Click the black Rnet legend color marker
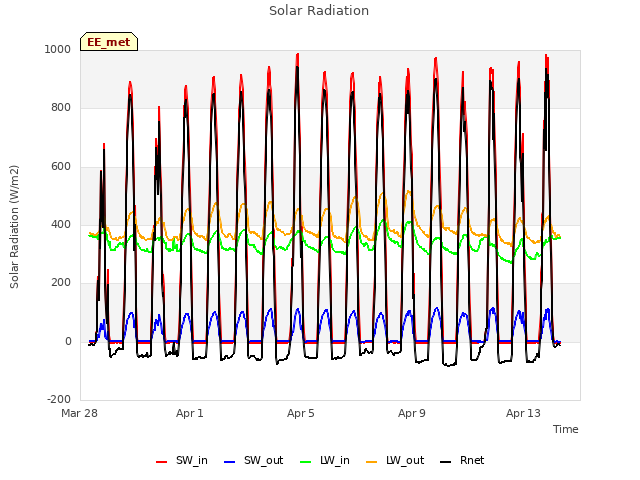The image size is (640, 480). click(446, 462)
